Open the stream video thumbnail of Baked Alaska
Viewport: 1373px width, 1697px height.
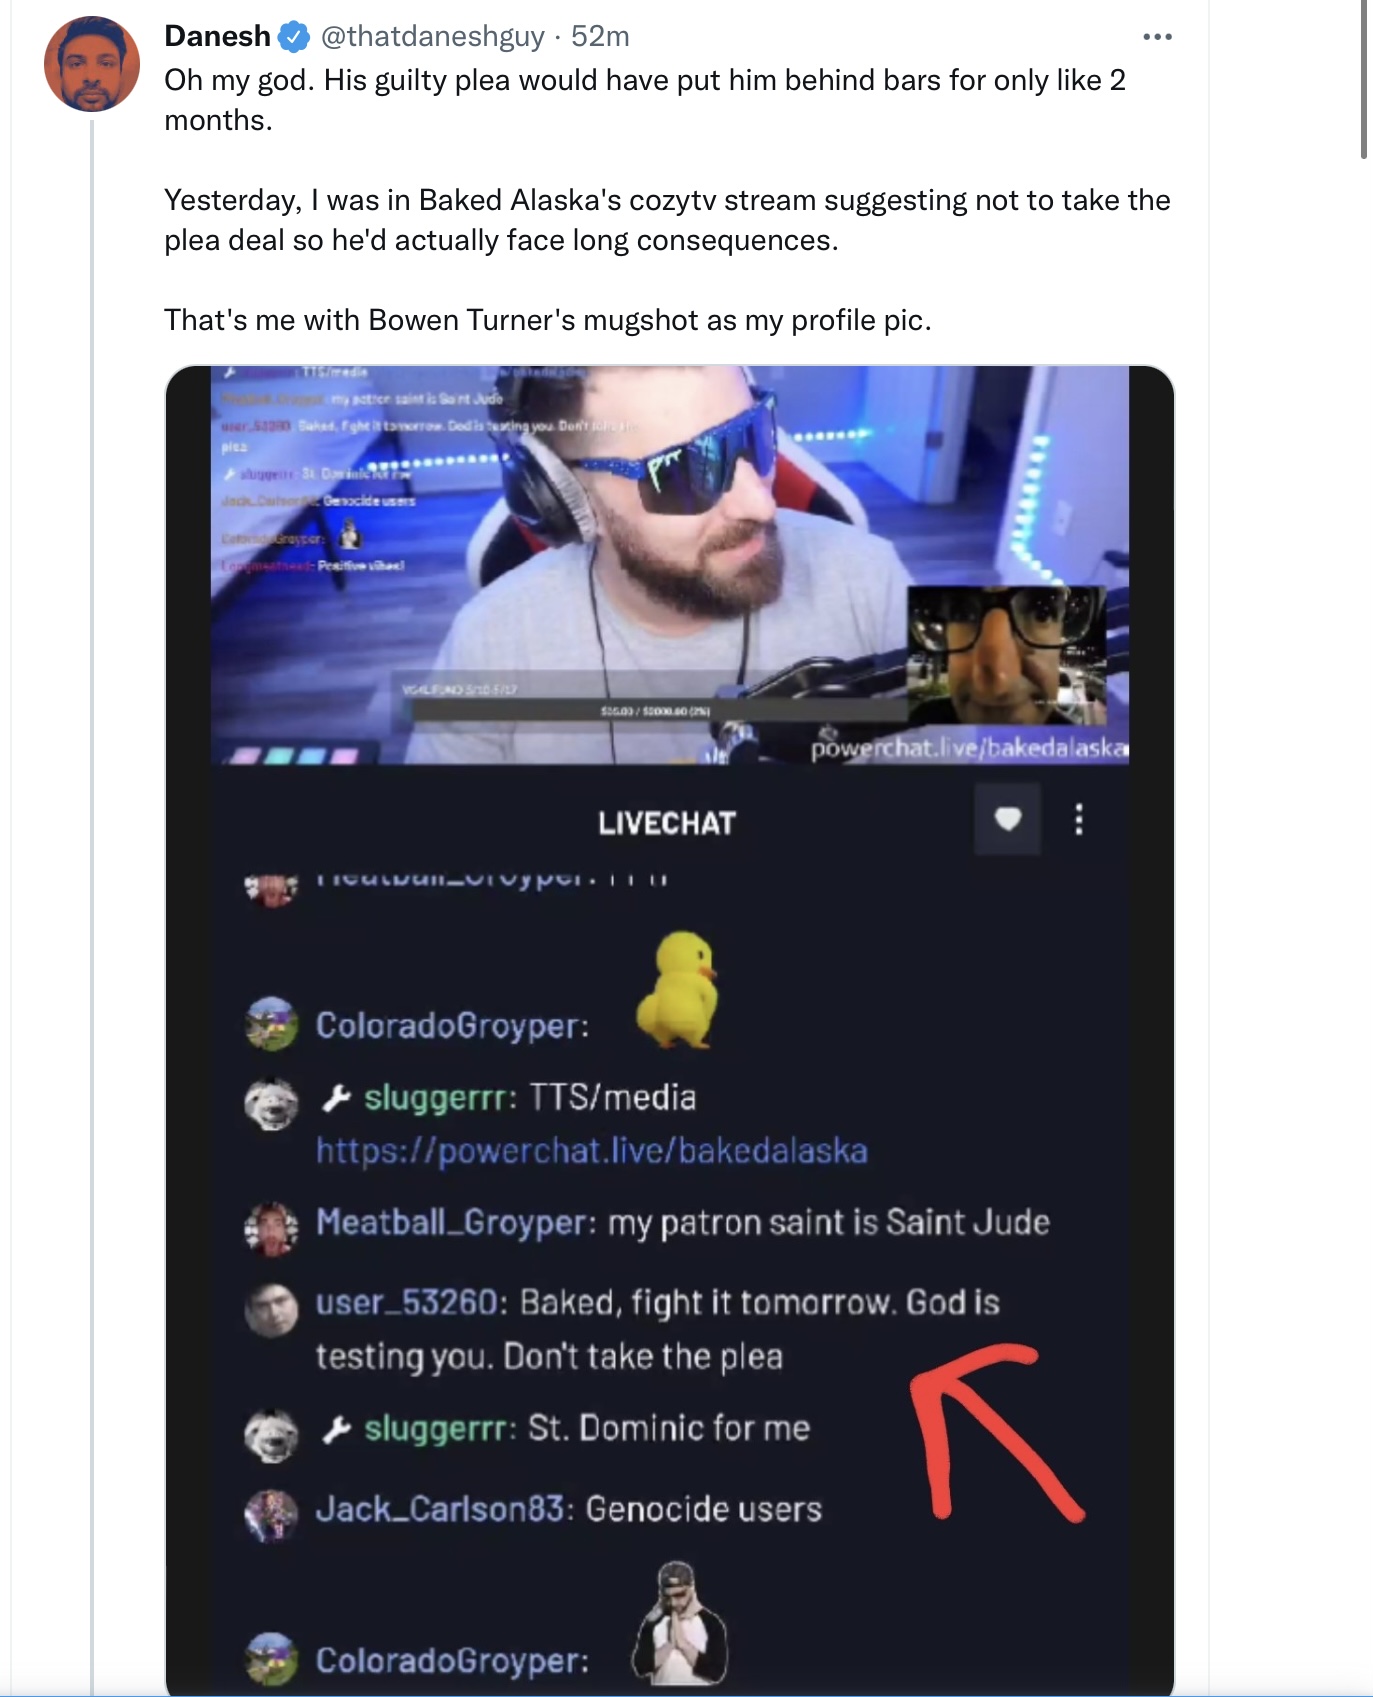pos(670,565)
